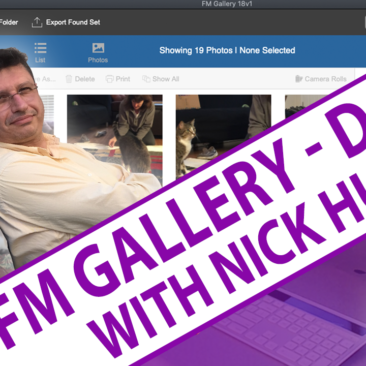Select the Photos view icon
This screenshot has height=366, width=366.
click(98, 48)
